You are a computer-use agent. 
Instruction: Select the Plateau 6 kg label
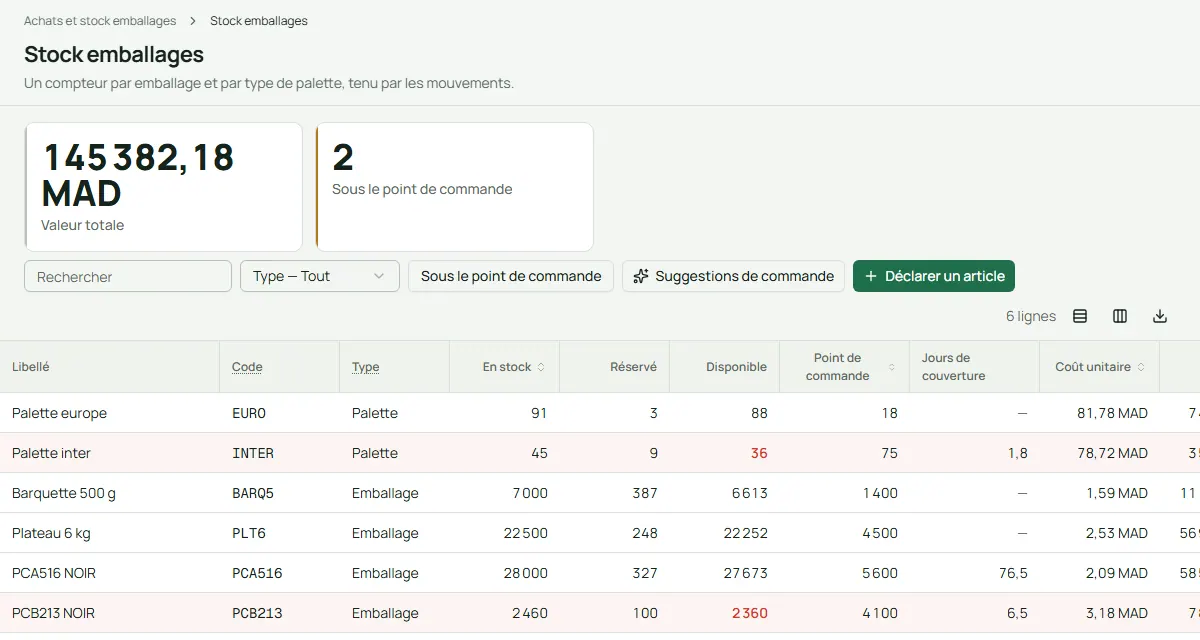[51, 533]
